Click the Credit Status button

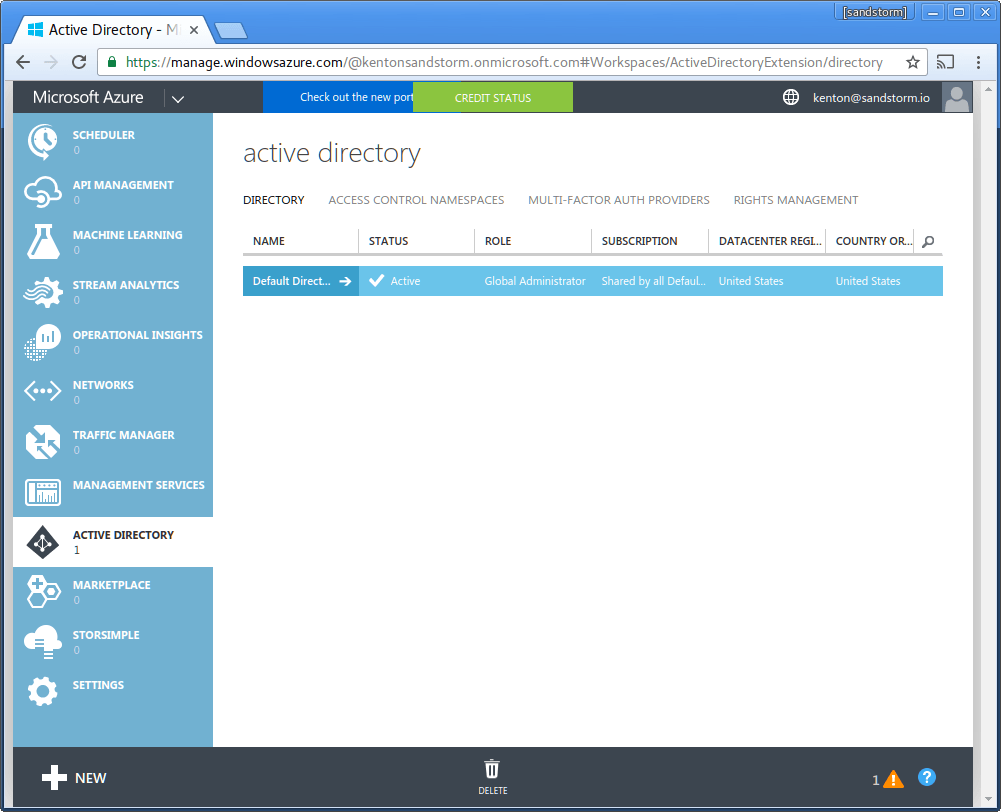pyautogui.click(x=493, y=98)
